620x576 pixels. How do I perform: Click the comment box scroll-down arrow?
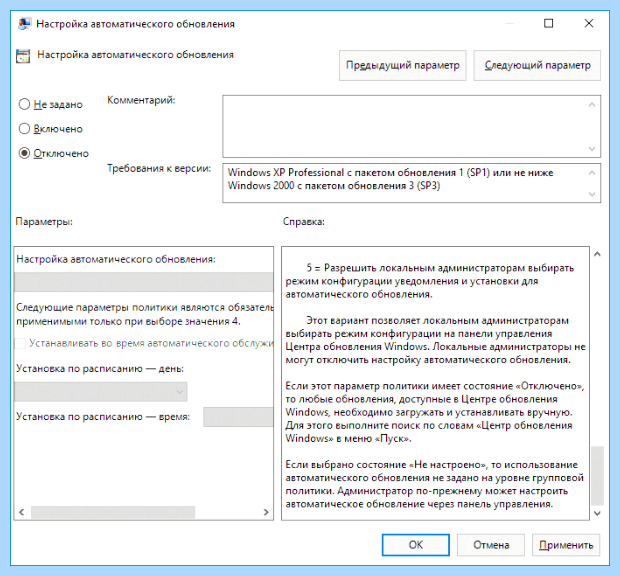[x=592, y=149]
